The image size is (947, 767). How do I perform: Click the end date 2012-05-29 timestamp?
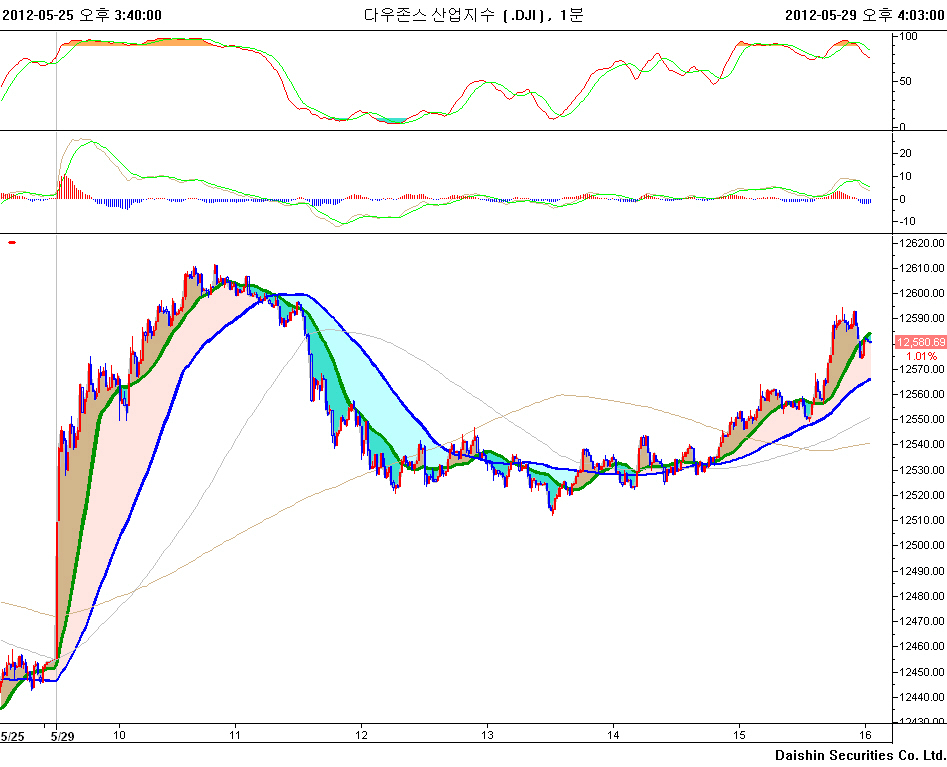pyautogui.click(x=864, y=14)
